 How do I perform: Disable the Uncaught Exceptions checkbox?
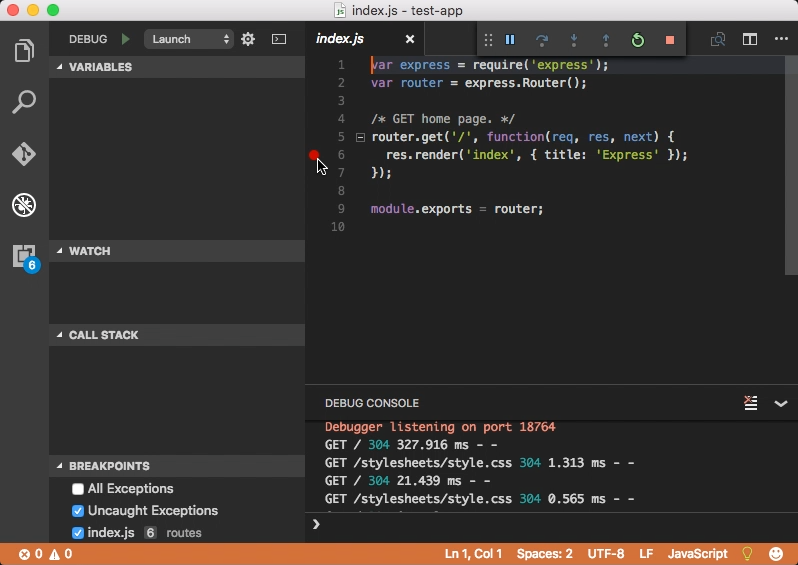(78, 511)
